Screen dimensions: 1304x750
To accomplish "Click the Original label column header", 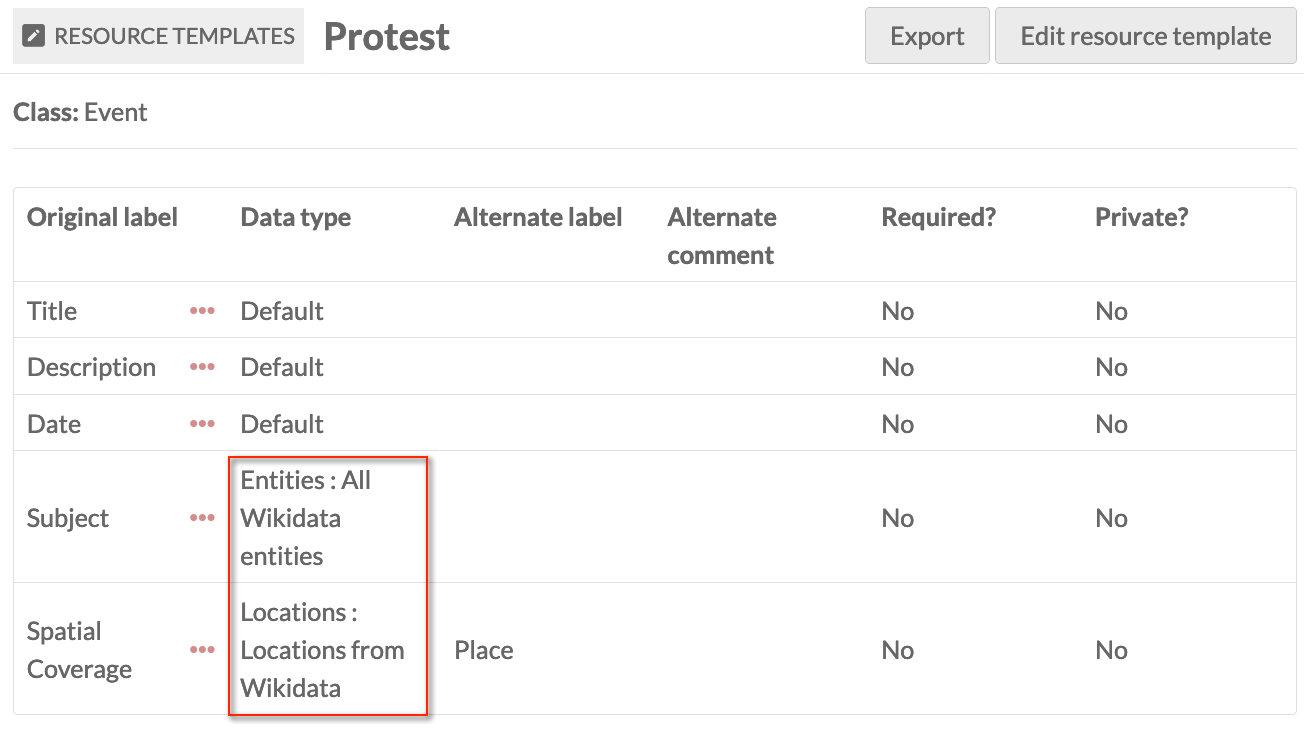I will point(102,217).
